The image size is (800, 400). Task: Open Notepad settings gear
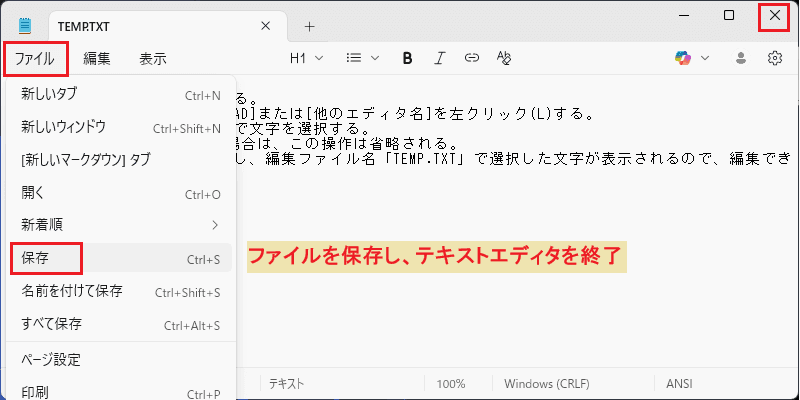tap(775, 58)
